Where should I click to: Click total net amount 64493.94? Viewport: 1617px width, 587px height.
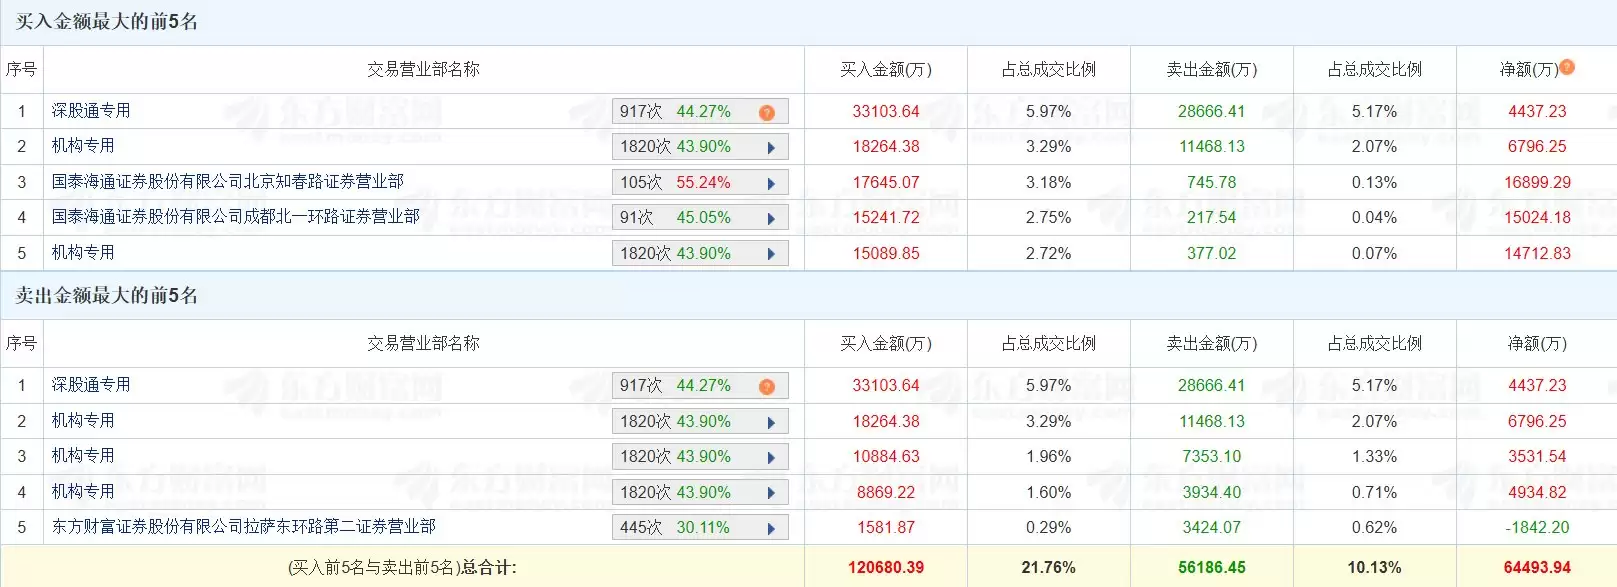point(1537,567)
